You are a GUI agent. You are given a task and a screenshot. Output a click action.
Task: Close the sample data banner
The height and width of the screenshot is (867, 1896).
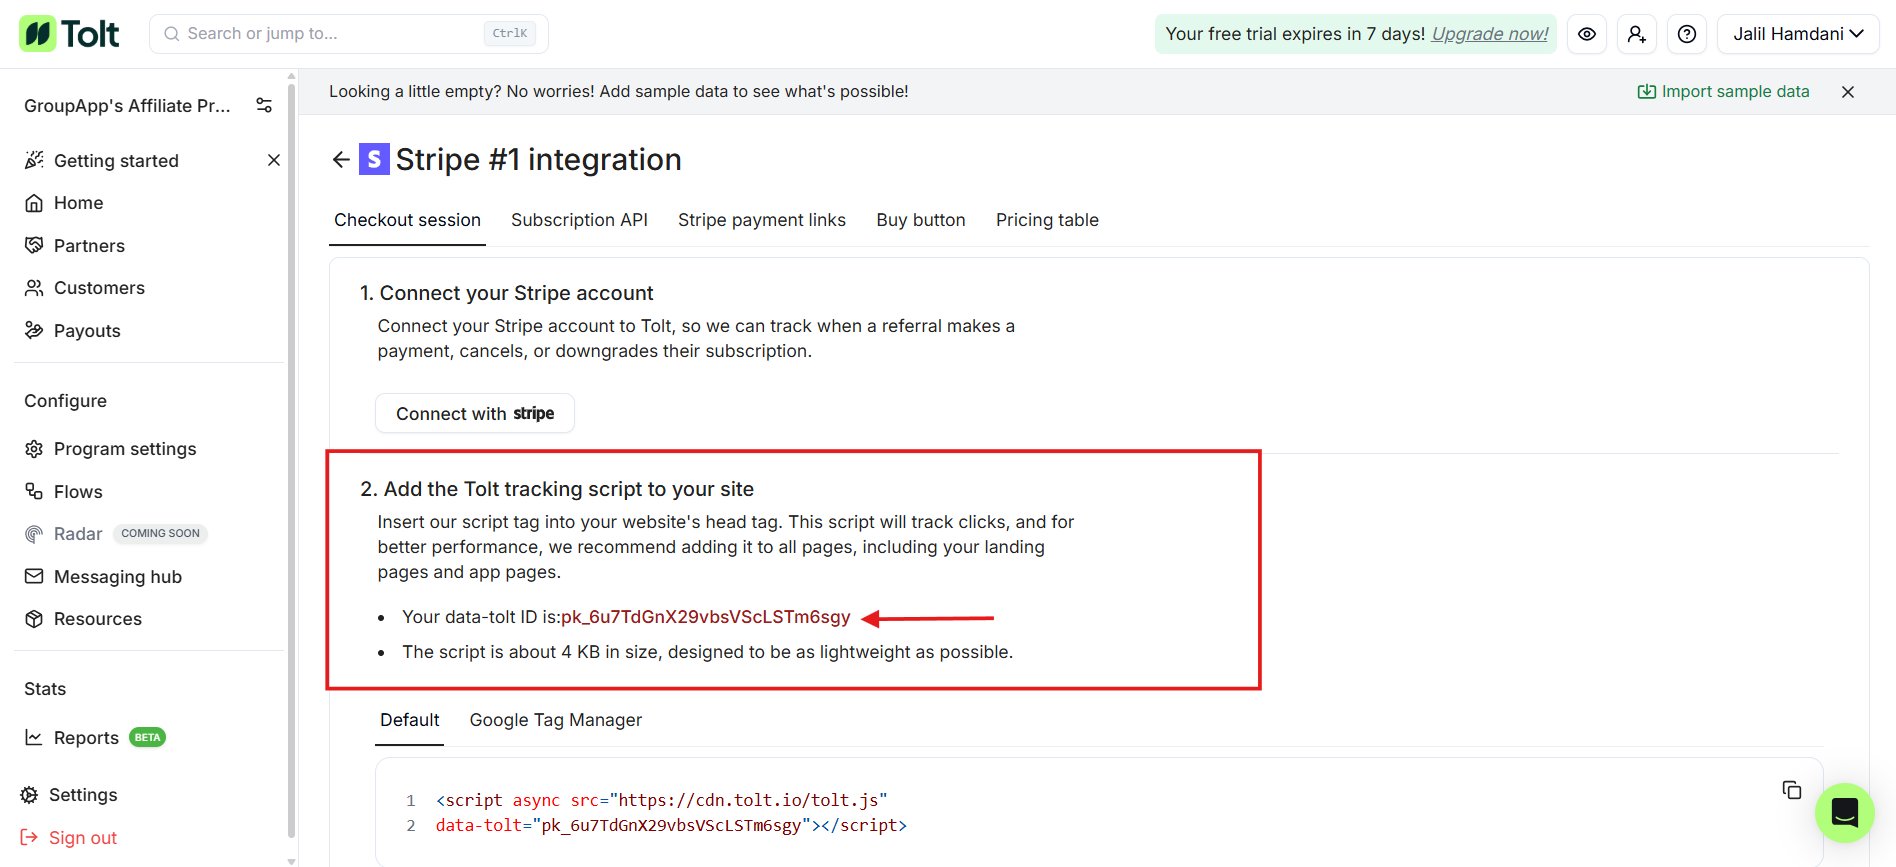(1847, 92)
